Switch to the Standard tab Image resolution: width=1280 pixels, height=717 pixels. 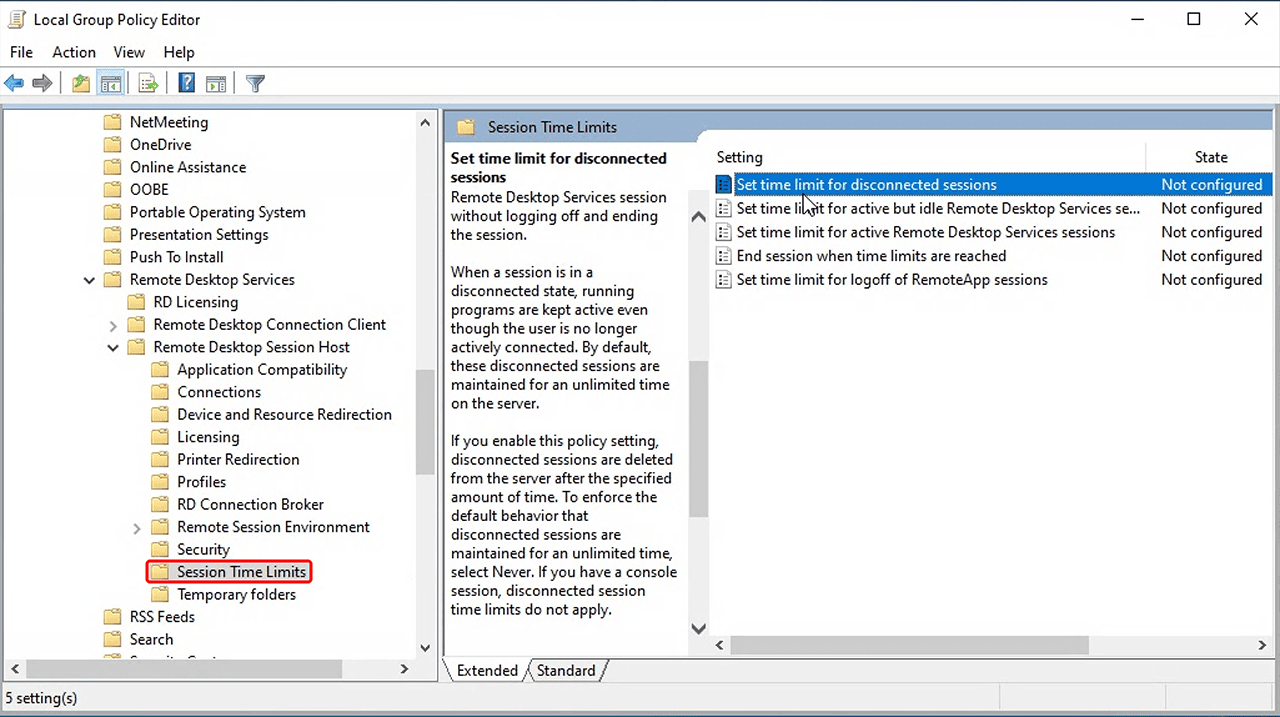click(x=565, y=670)
